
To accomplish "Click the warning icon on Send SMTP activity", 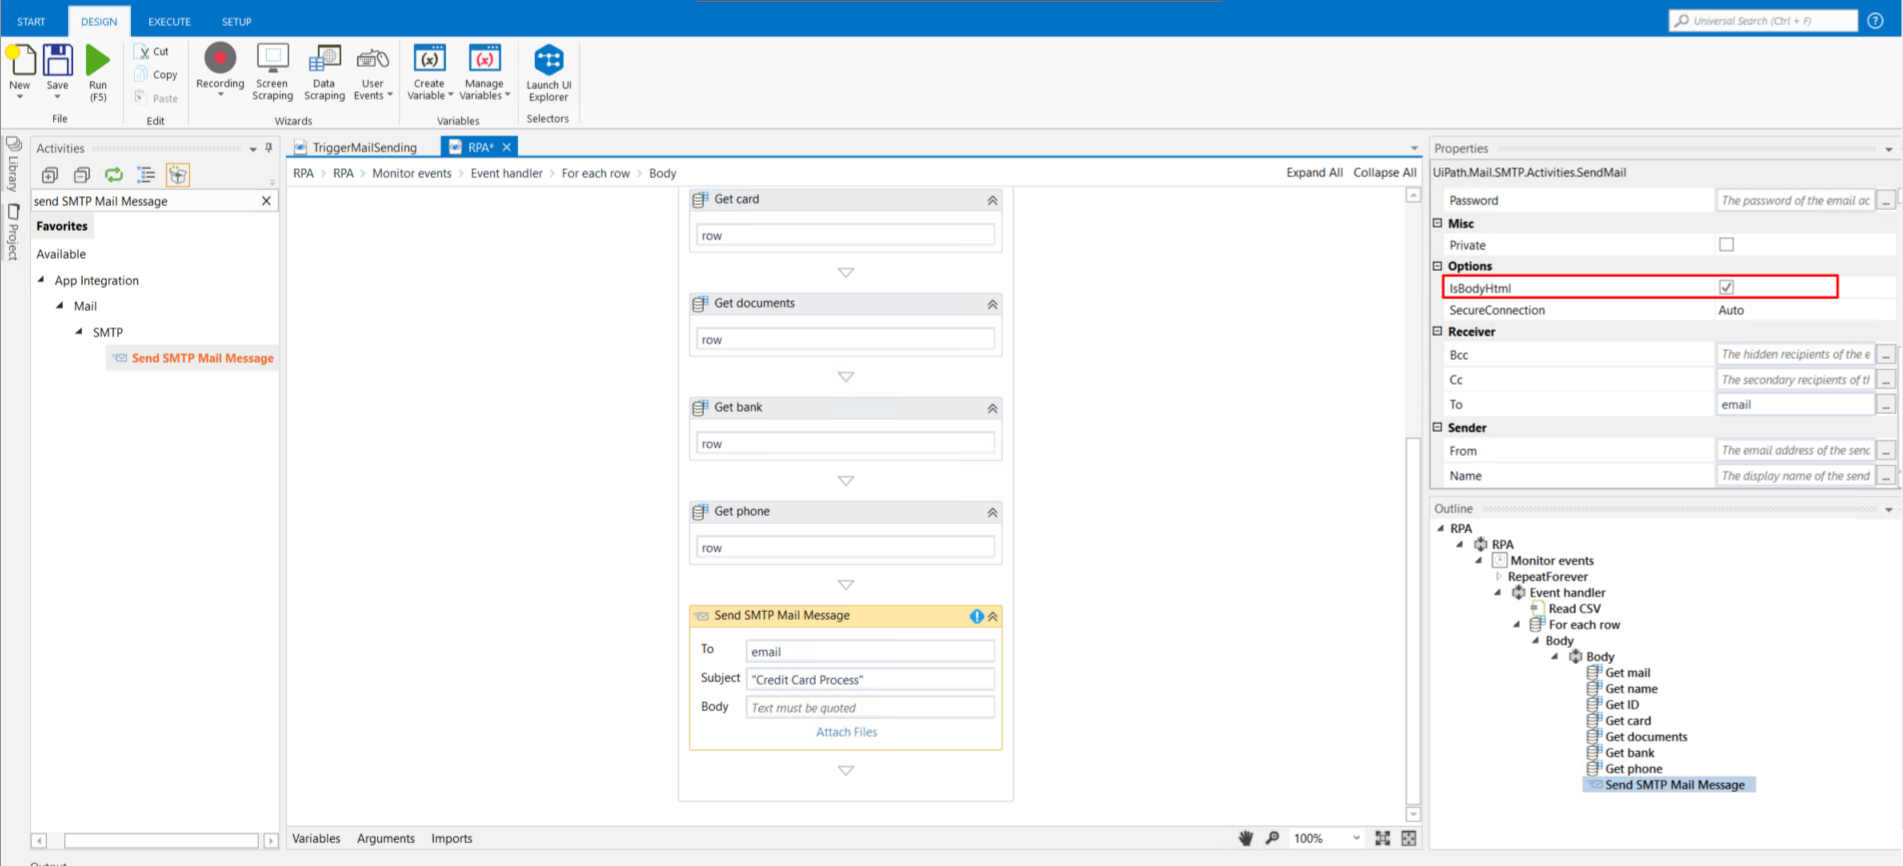I will 976,616.
